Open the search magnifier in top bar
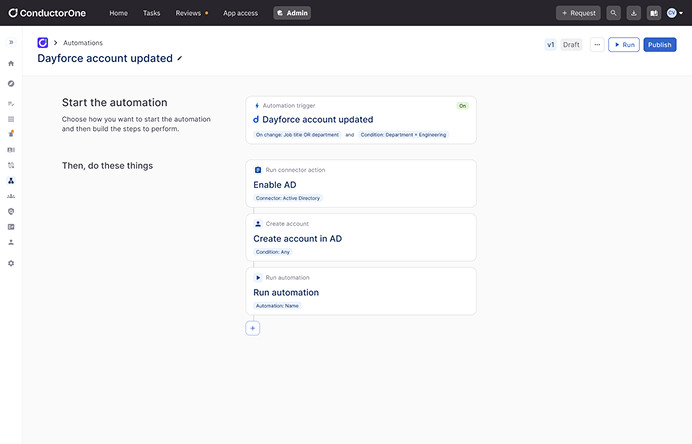The width and height of the screenshot is (692, 444). 613,13
